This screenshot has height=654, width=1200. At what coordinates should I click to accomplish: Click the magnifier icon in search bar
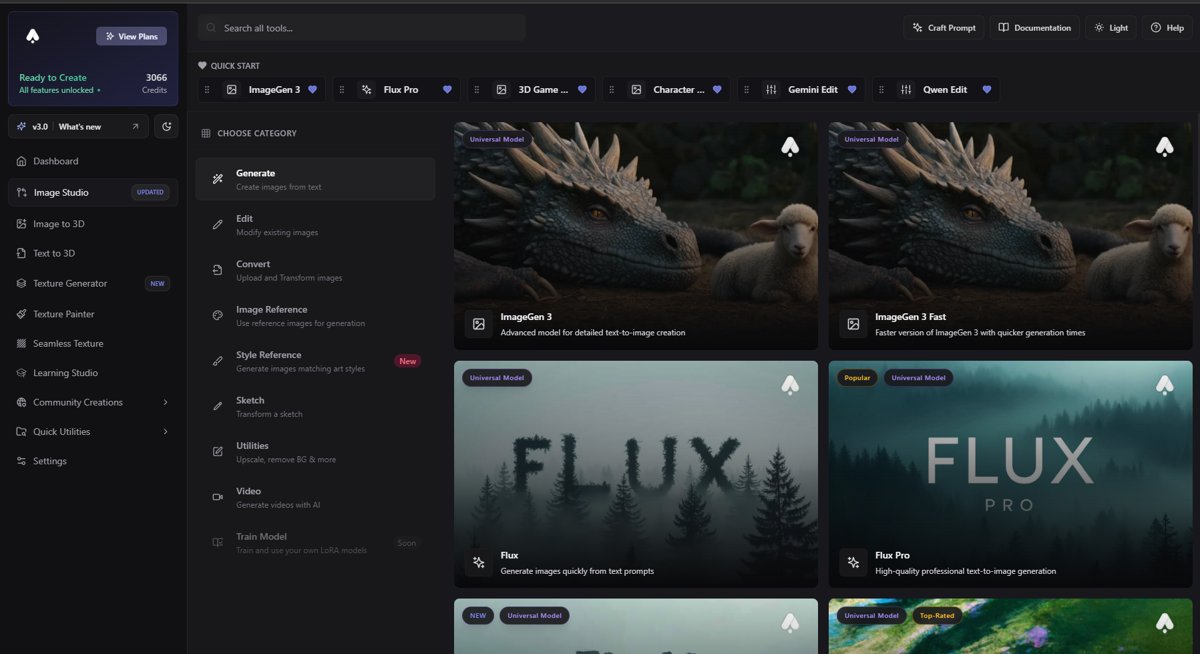coord(211,28)
